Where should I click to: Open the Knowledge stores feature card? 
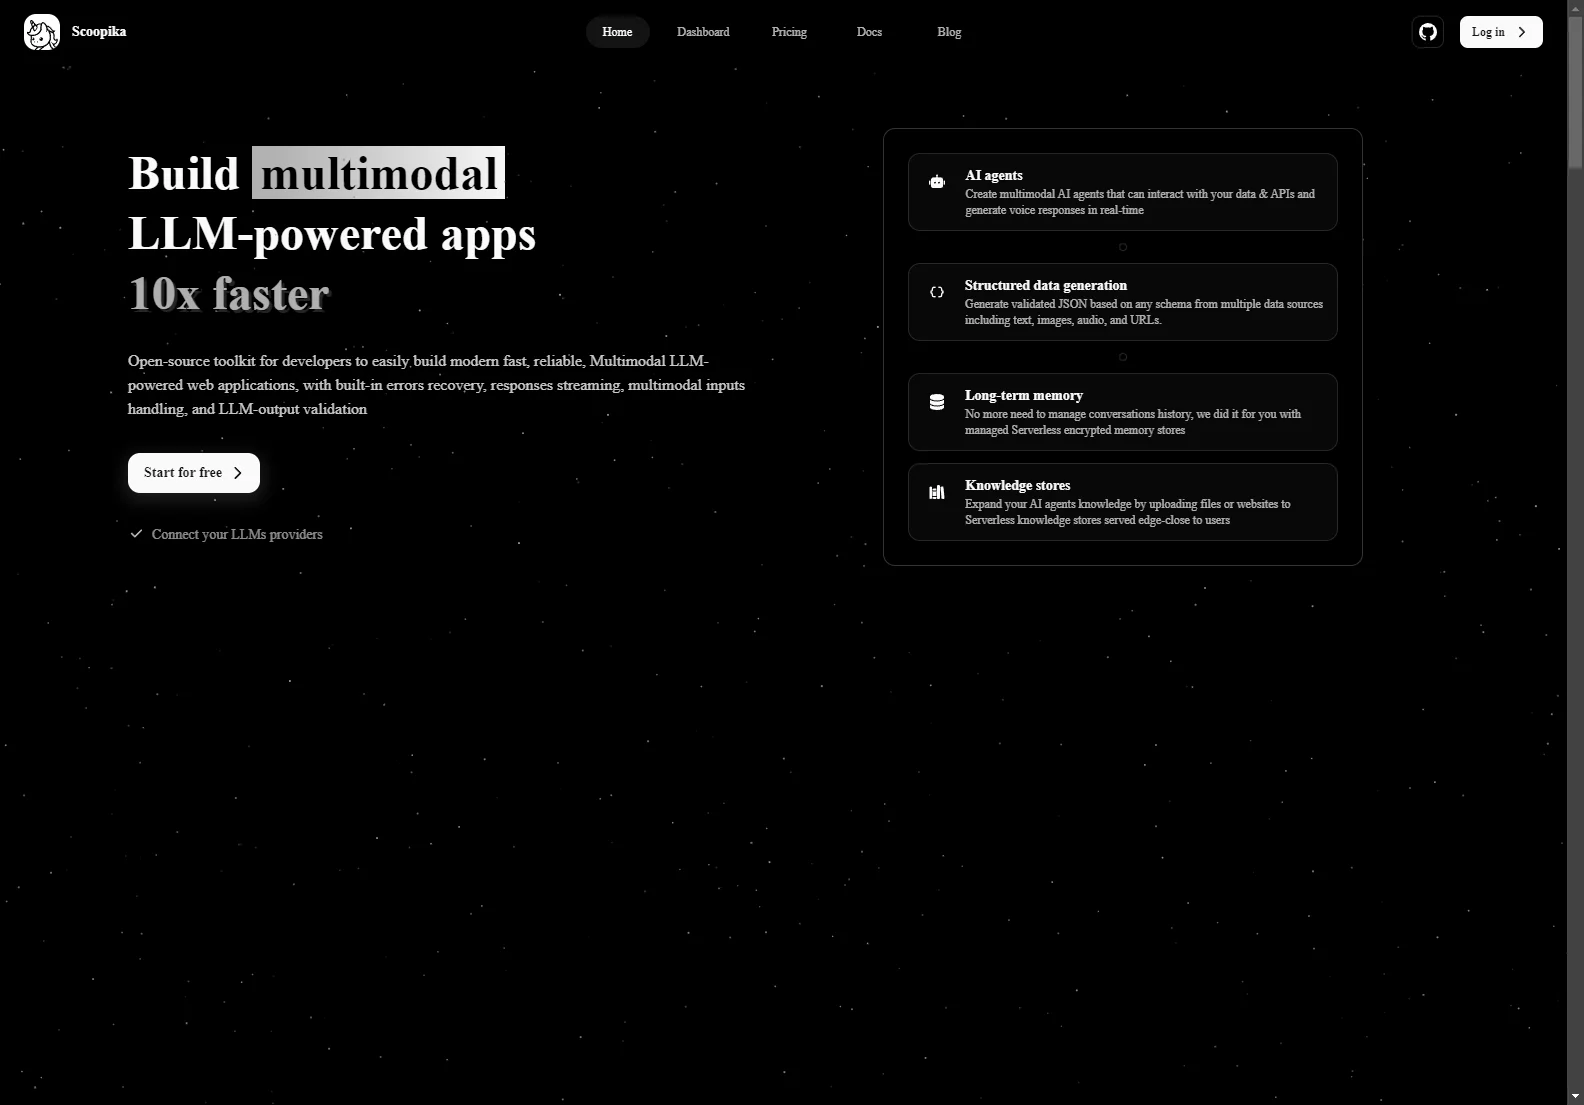click(x=1122, y=502)
